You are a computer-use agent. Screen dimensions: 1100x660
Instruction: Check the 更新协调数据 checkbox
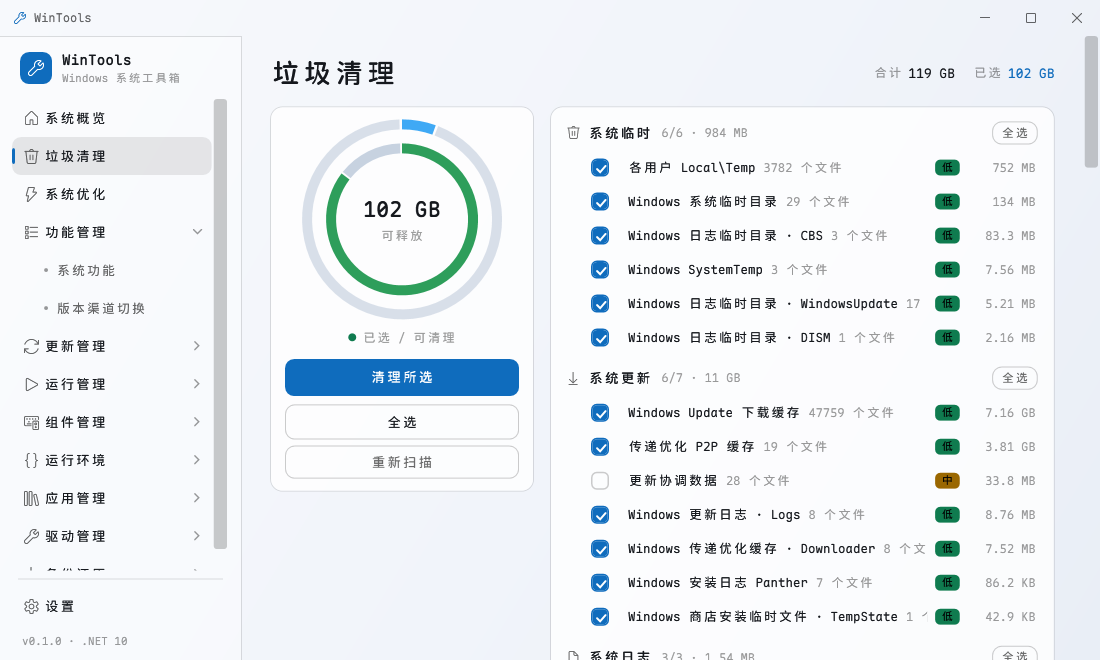click(x=600, y=480)
